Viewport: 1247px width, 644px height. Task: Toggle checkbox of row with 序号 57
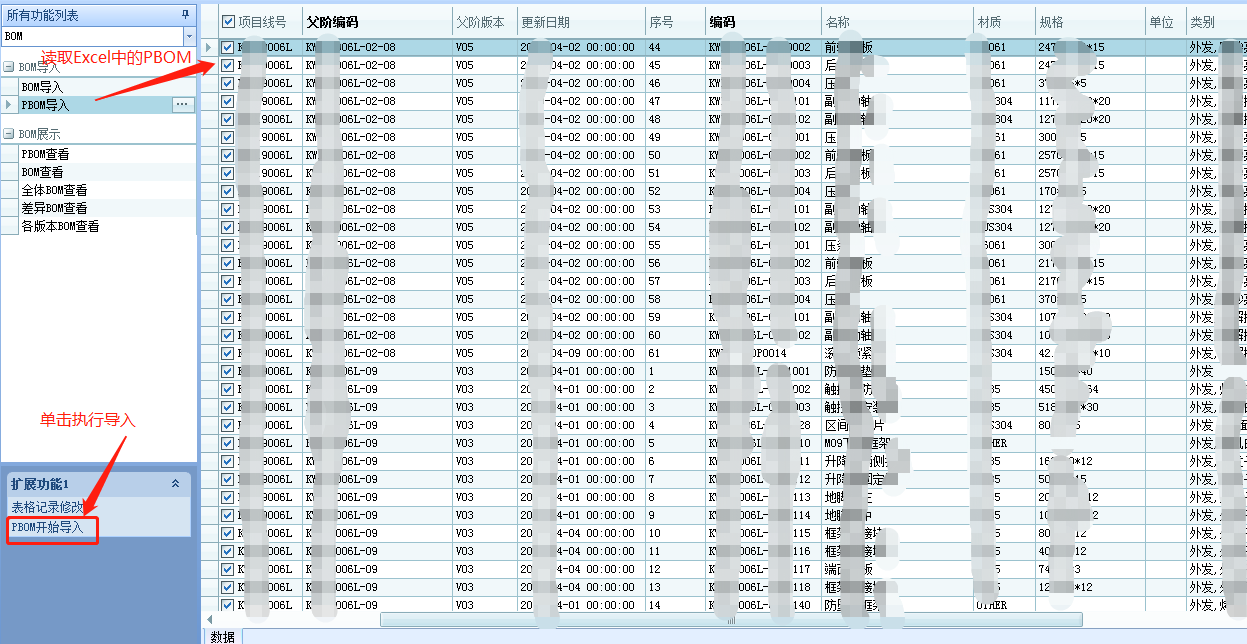[x=228, y=281]
